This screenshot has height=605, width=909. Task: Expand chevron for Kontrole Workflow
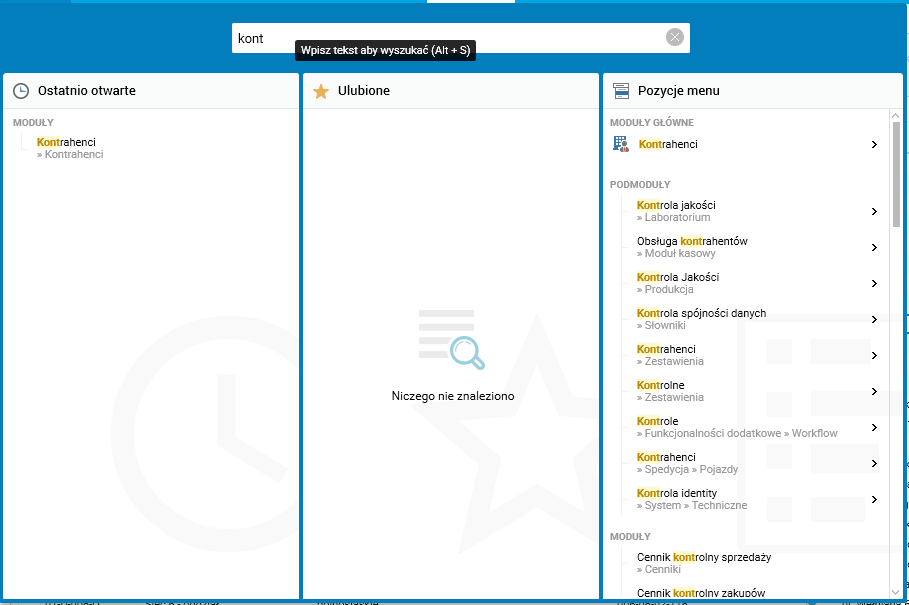coord(874,427)
